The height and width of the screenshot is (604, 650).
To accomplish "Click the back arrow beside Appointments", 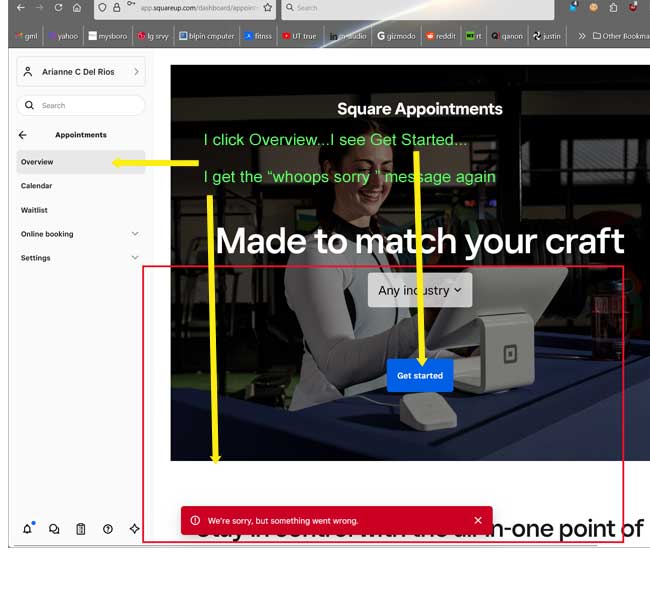I will [x=23, y=135].
